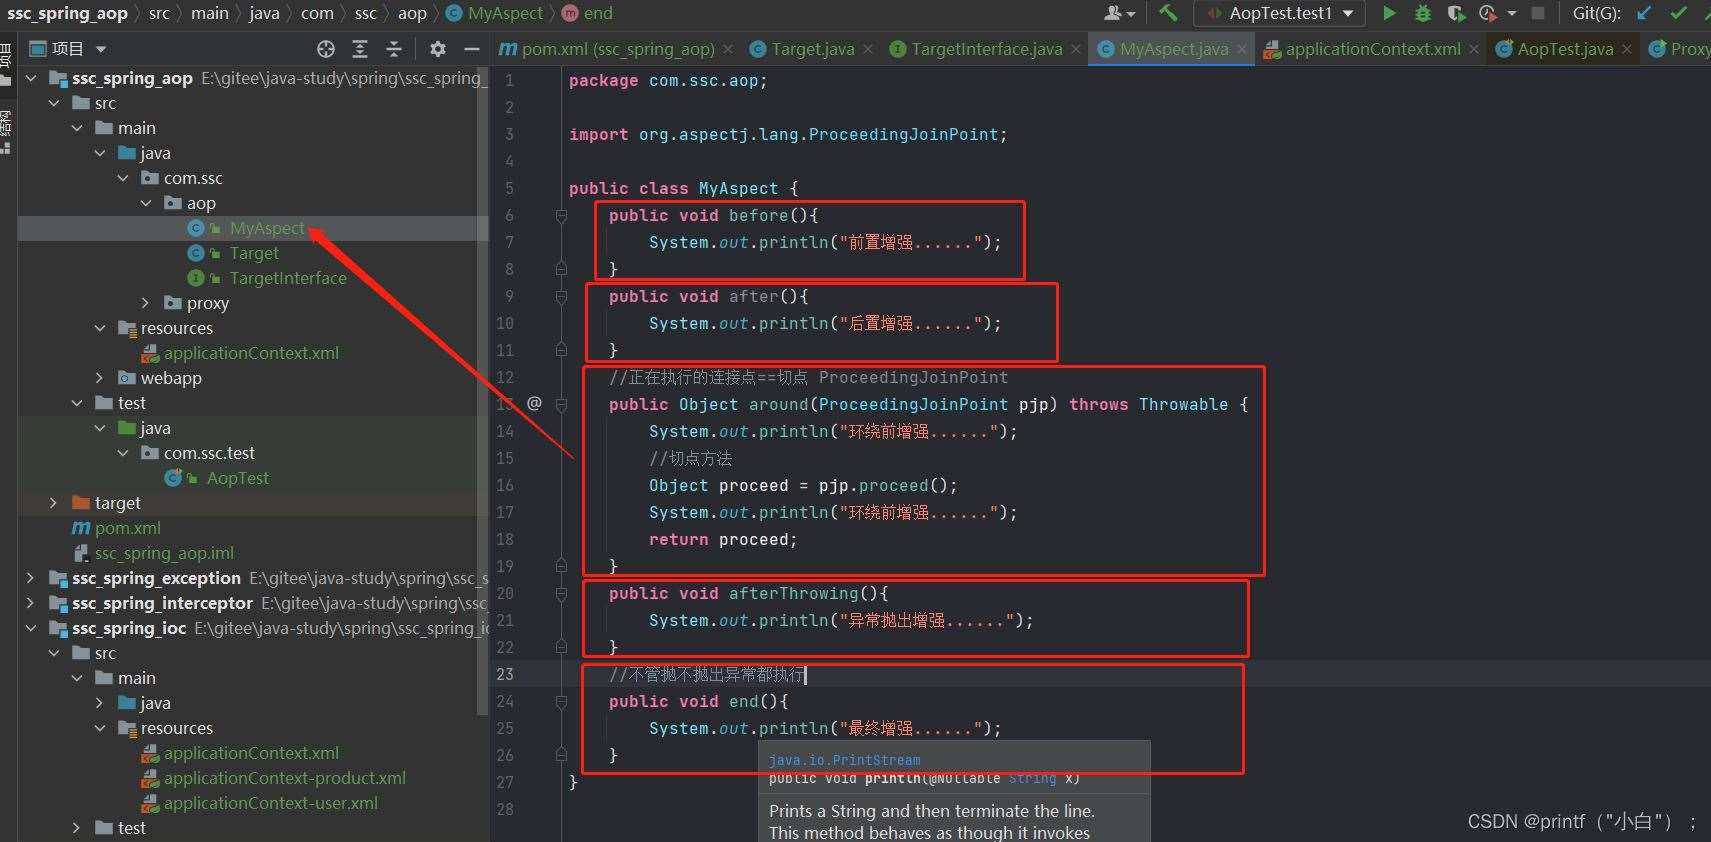
Task: Click Git update project arrow icon
Action: click(1644, 13)
